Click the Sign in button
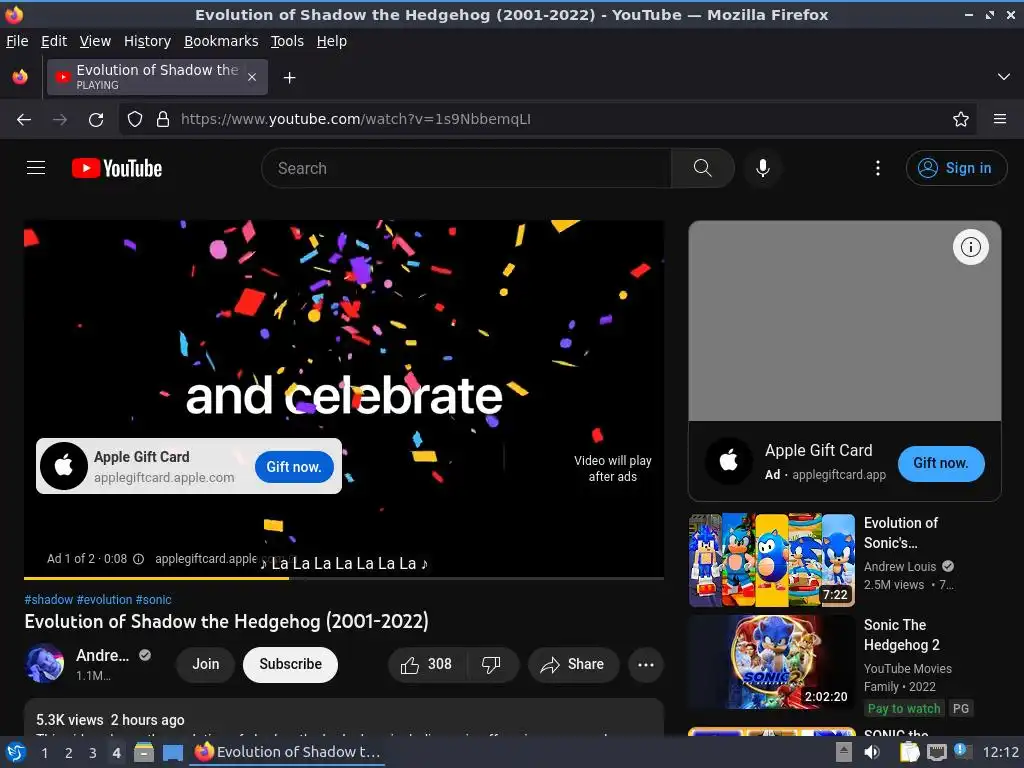Image resolution: width=1024 pixels, height=768 pixels. (955, 168)
